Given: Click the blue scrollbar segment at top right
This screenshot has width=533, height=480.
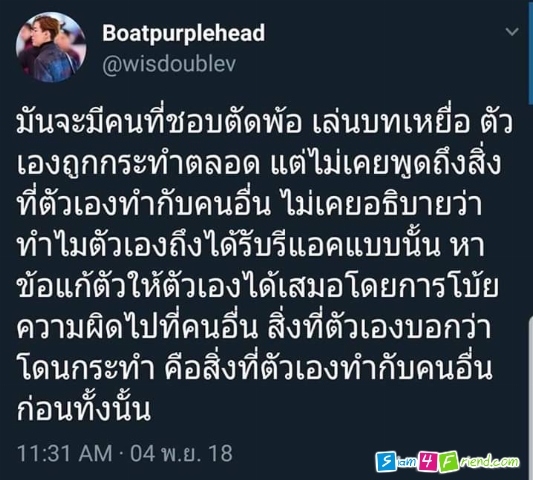Looking at the screenshot, I should (x=531, y=51).
